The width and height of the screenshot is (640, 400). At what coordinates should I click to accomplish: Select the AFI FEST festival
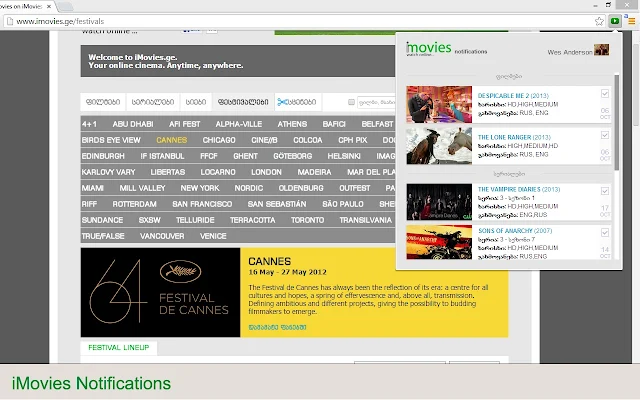(184, 124)
